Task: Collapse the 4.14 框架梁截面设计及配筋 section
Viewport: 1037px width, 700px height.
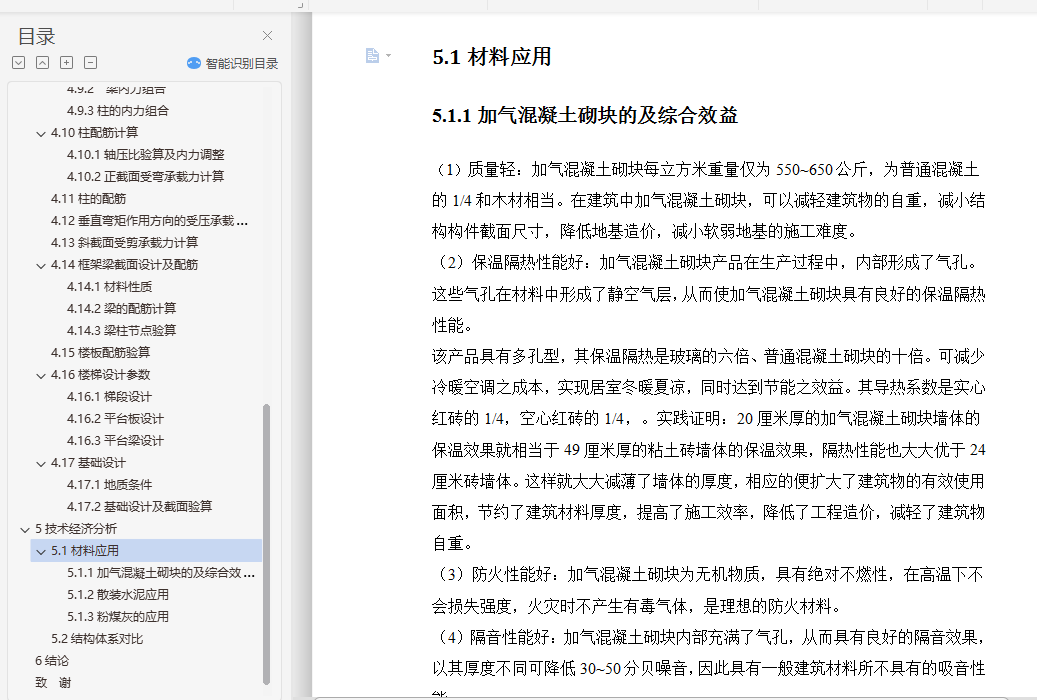Action: click(x=41, y=265)
